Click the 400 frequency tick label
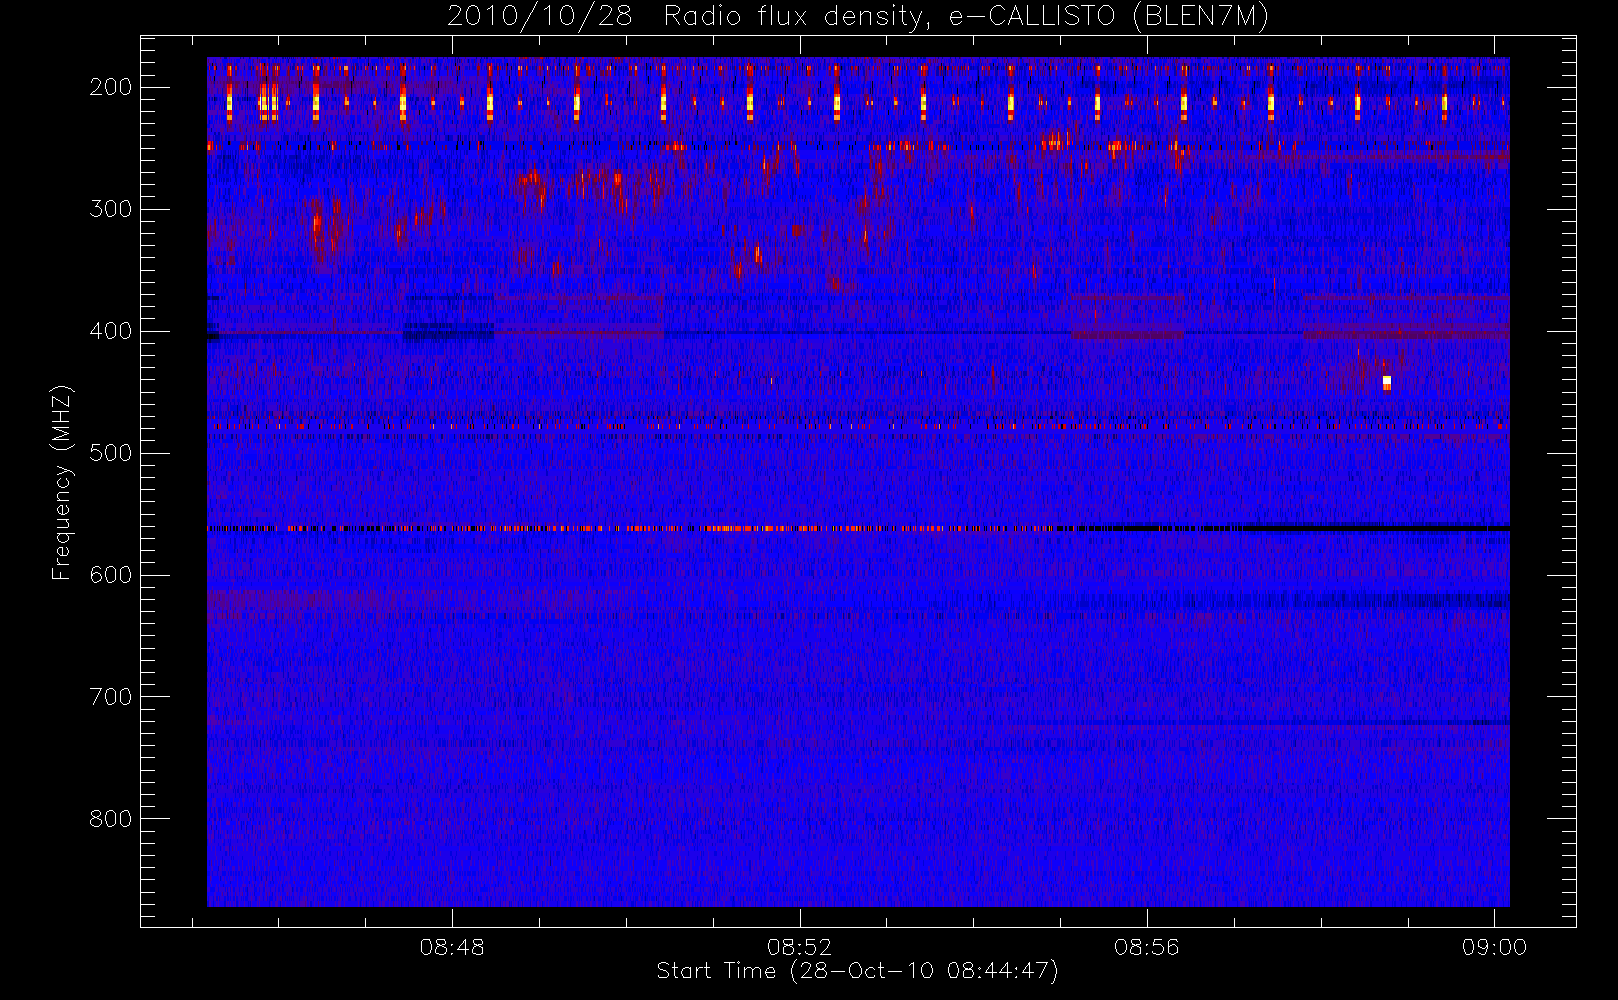This screenshot has height=1000, width=1618. point(111,331)
